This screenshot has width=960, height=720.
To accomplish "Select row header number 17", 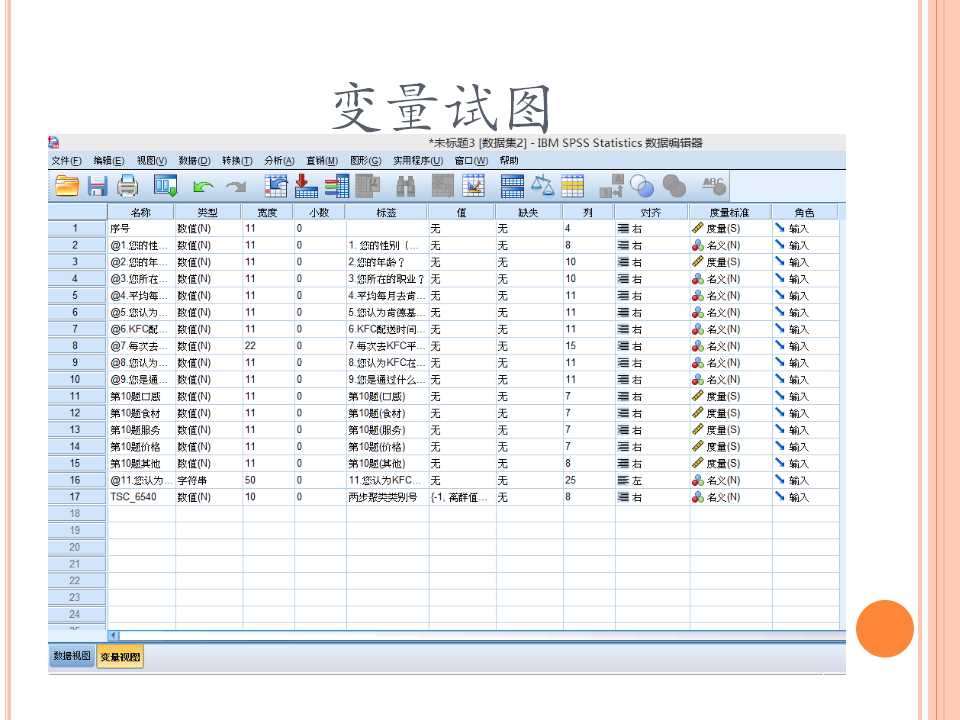I will 75,497.
